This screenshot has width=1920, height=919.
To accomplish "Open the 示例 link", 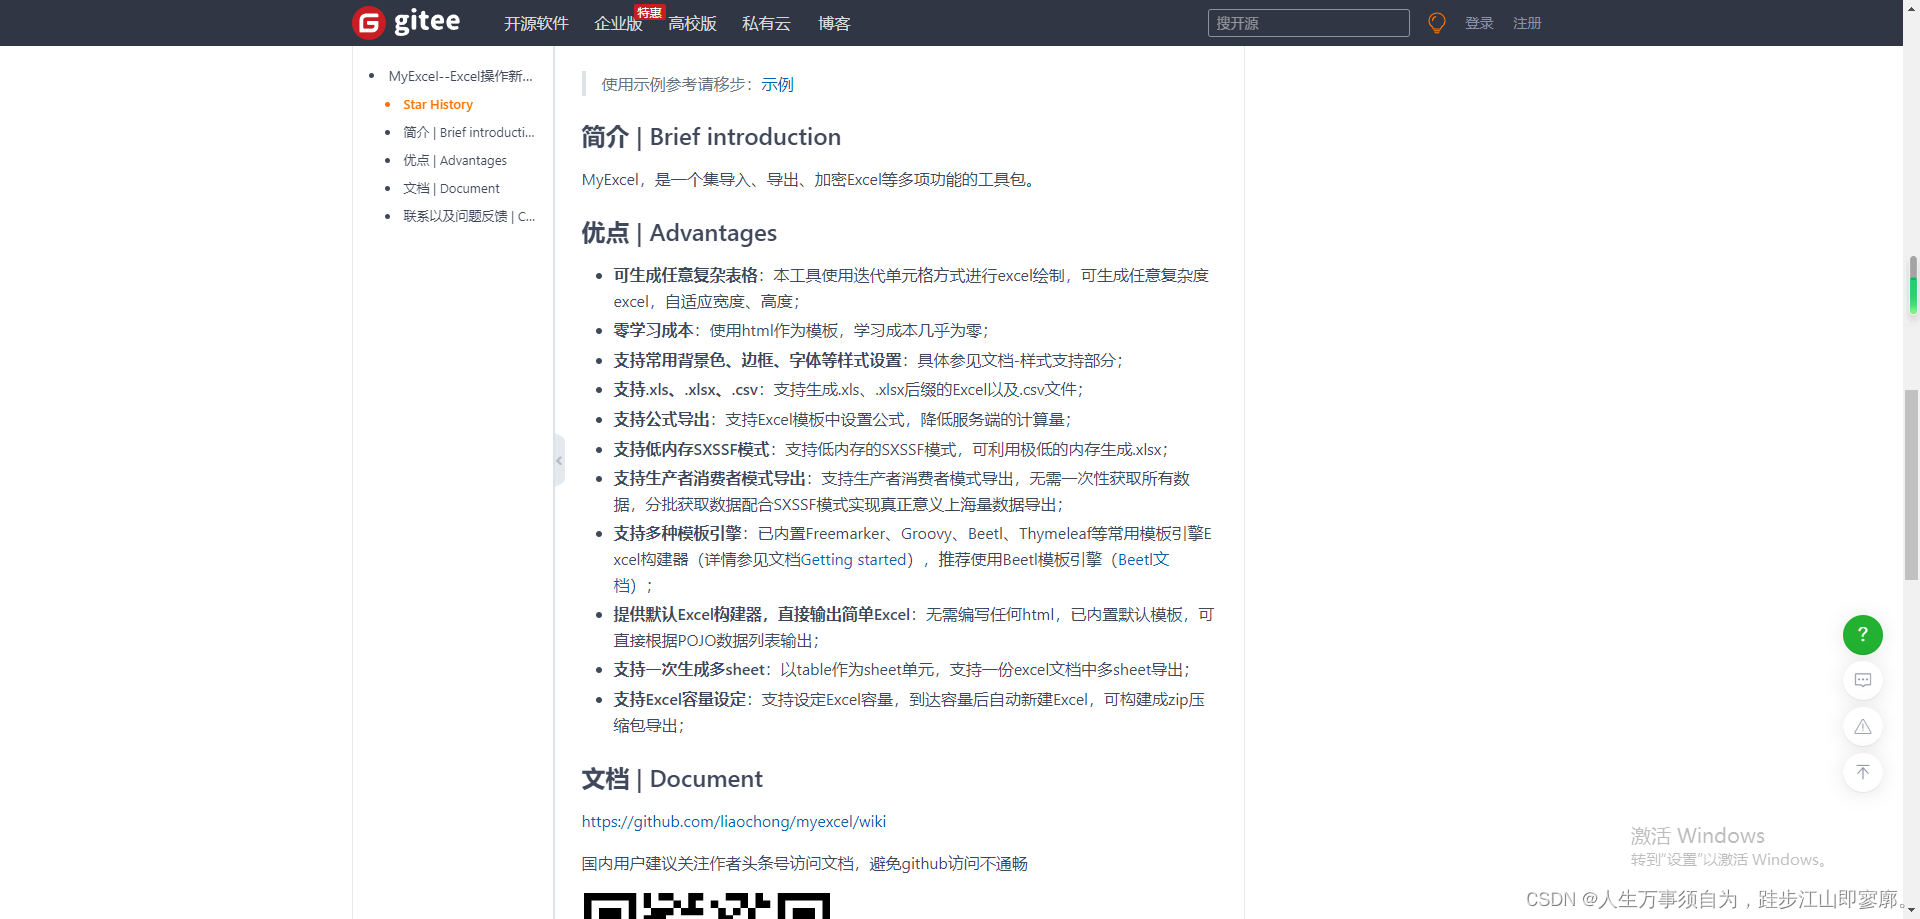I will coord(777,85).
